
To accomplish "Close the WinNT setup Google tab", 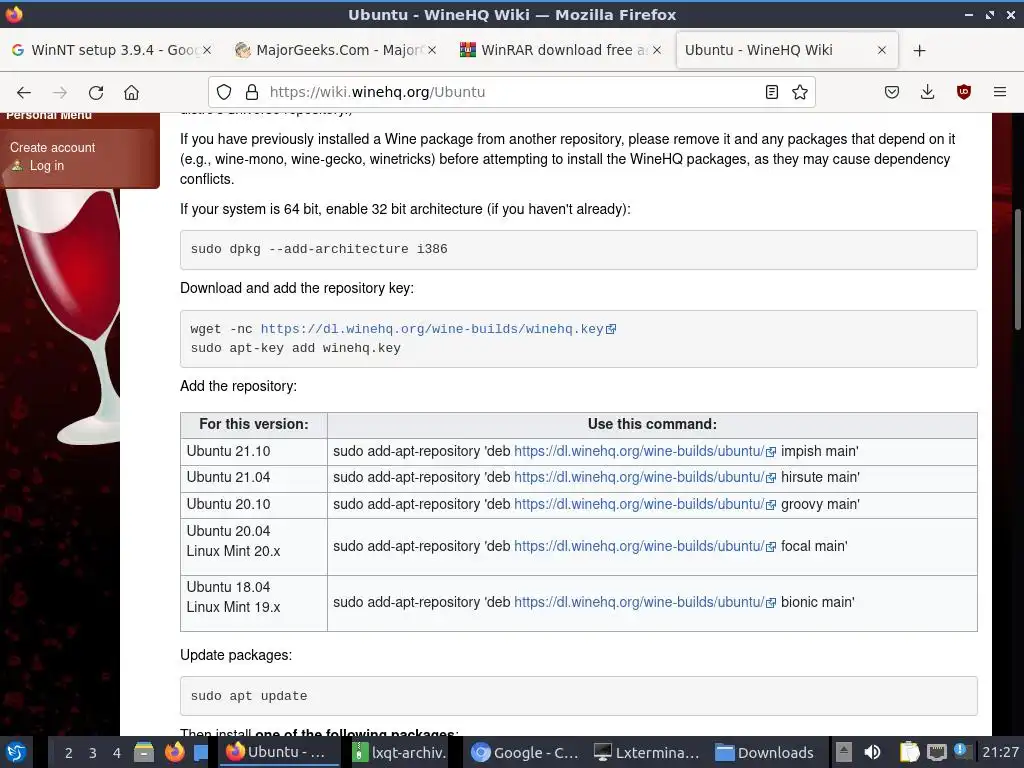I will [x=206, y=50].
